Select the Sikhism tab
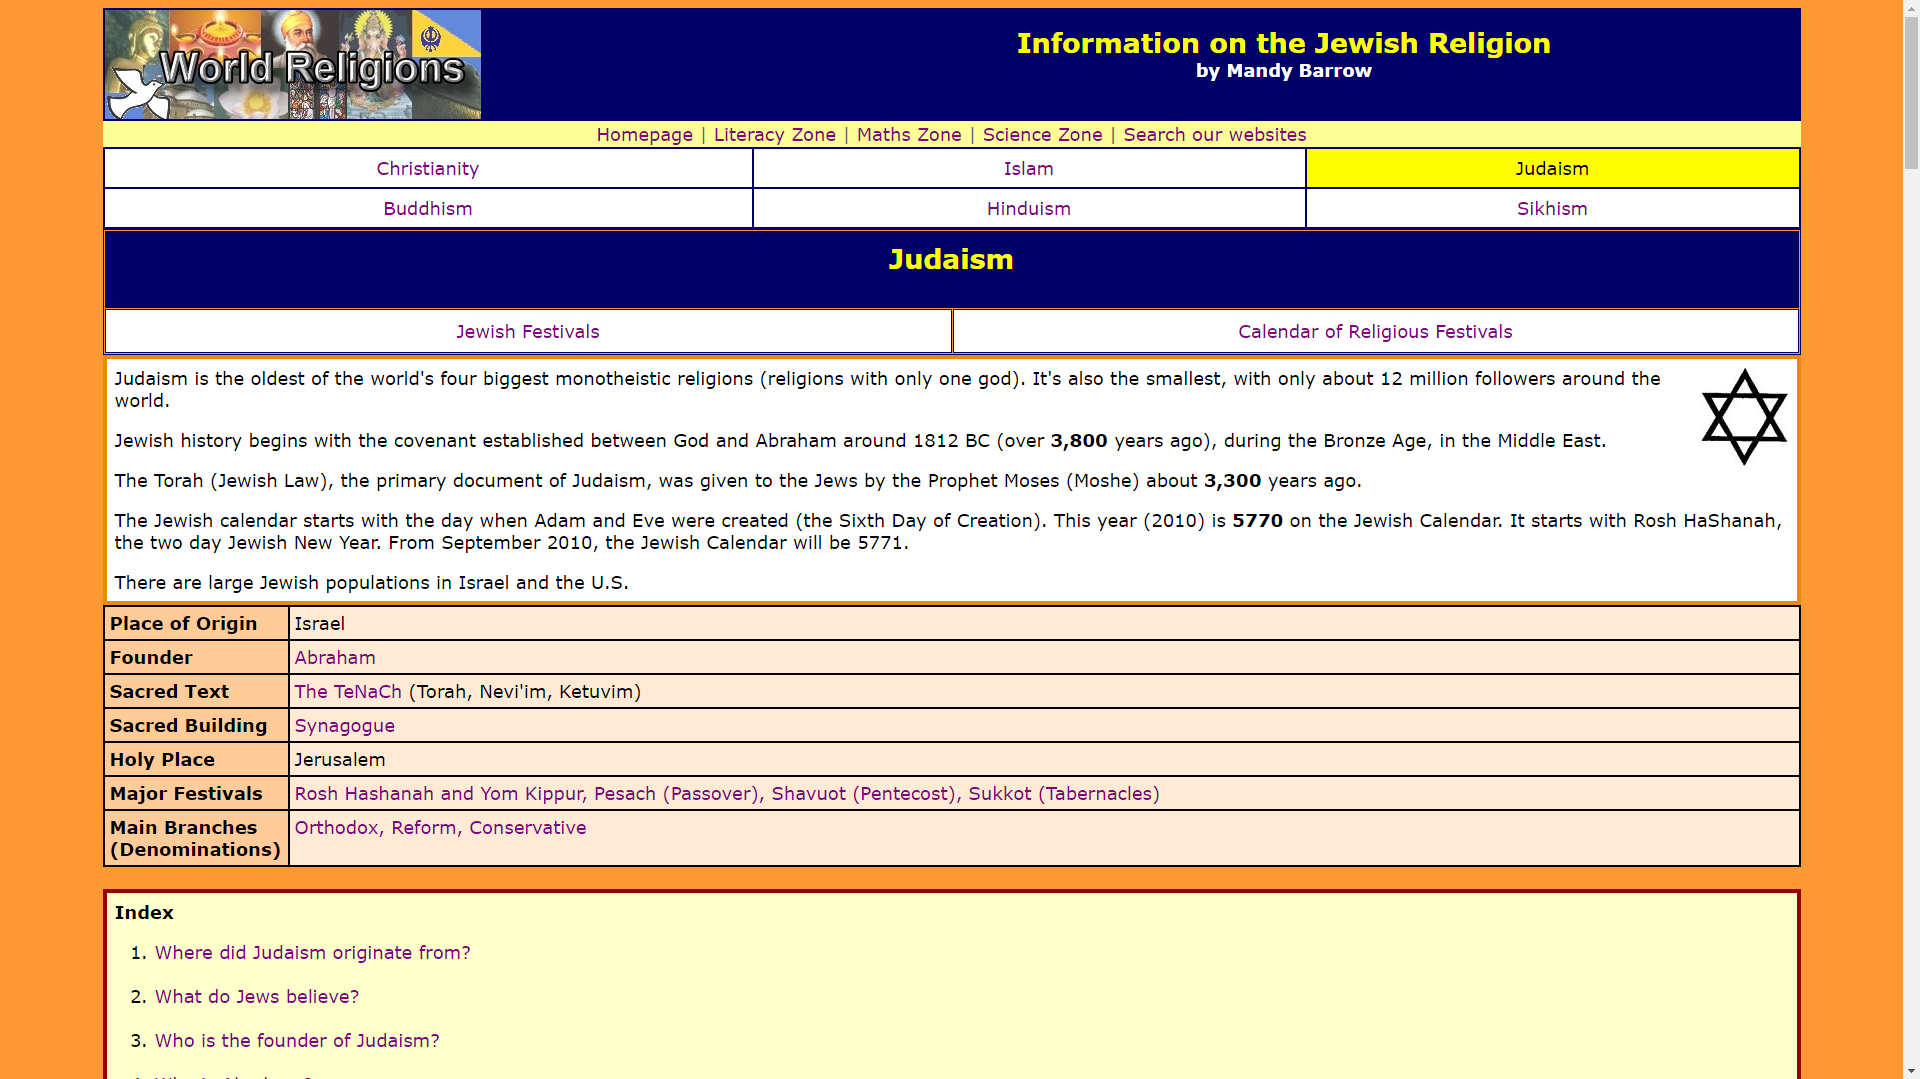Viewport: 1920px width, 1079px height. click(1551, 209)
